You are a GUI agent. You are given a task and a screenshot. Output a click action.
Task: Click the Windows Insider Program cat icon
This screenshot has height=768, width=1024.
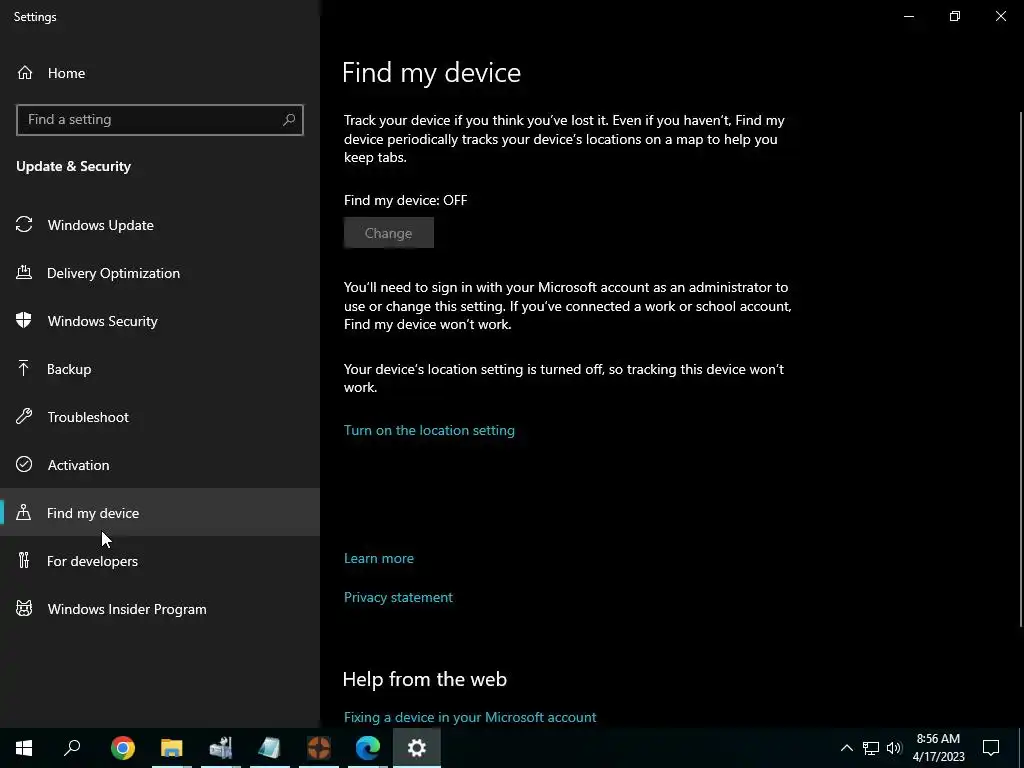[x=24, y=609]
